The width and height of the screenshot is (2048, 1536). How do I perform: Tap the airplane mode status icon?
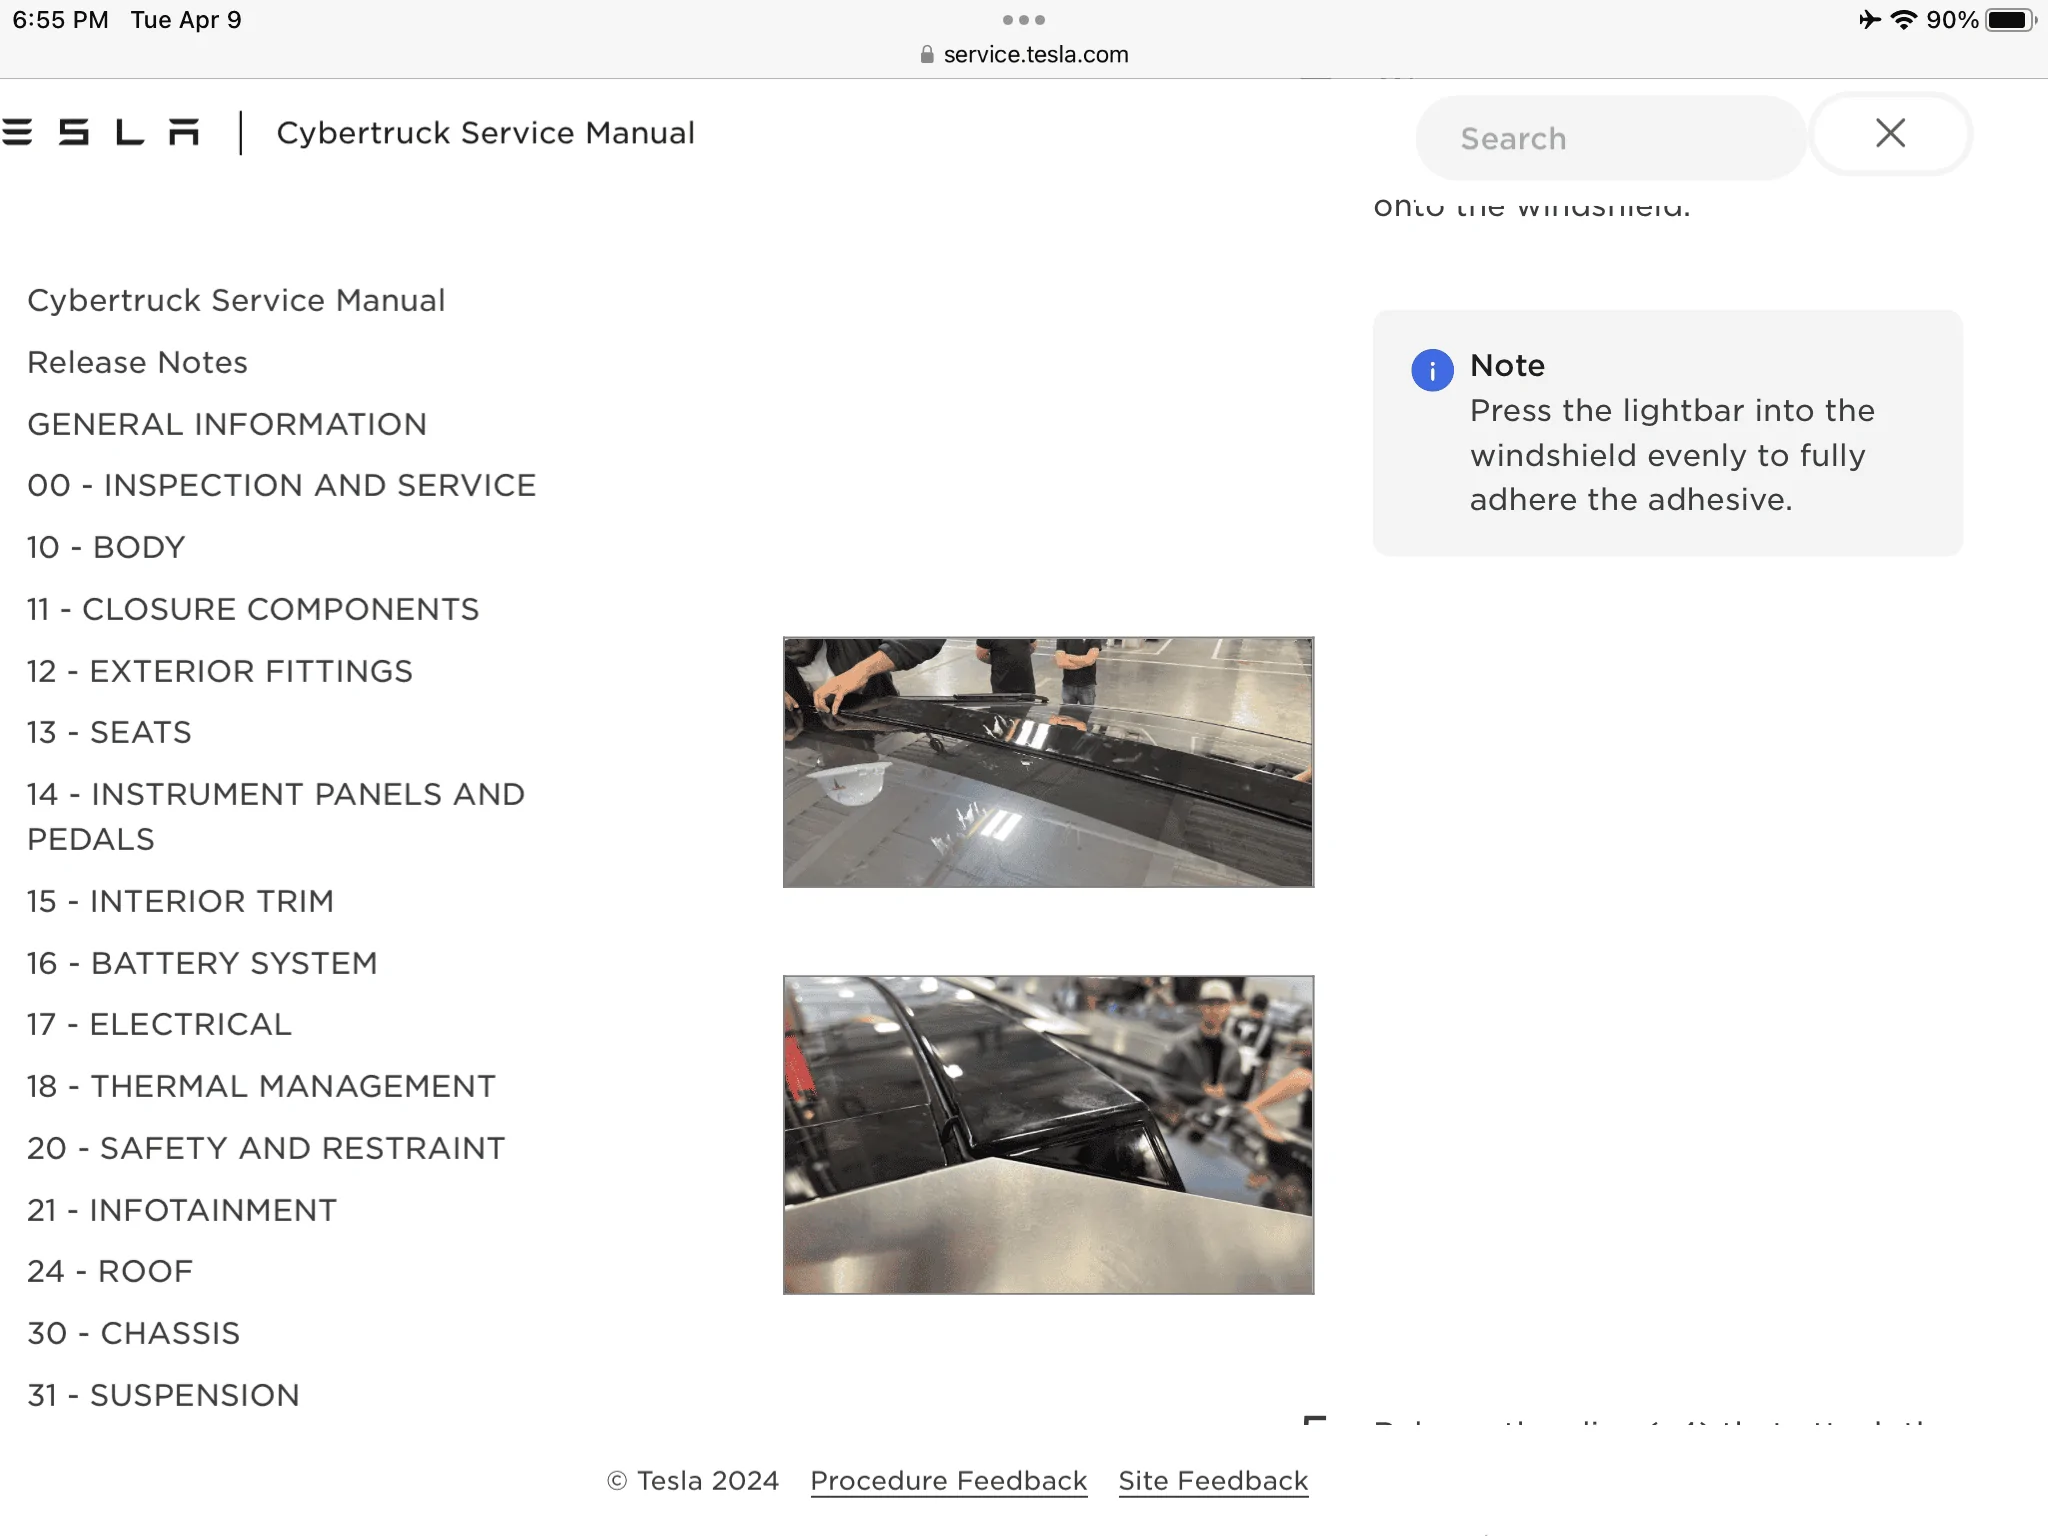(1870, 20)
